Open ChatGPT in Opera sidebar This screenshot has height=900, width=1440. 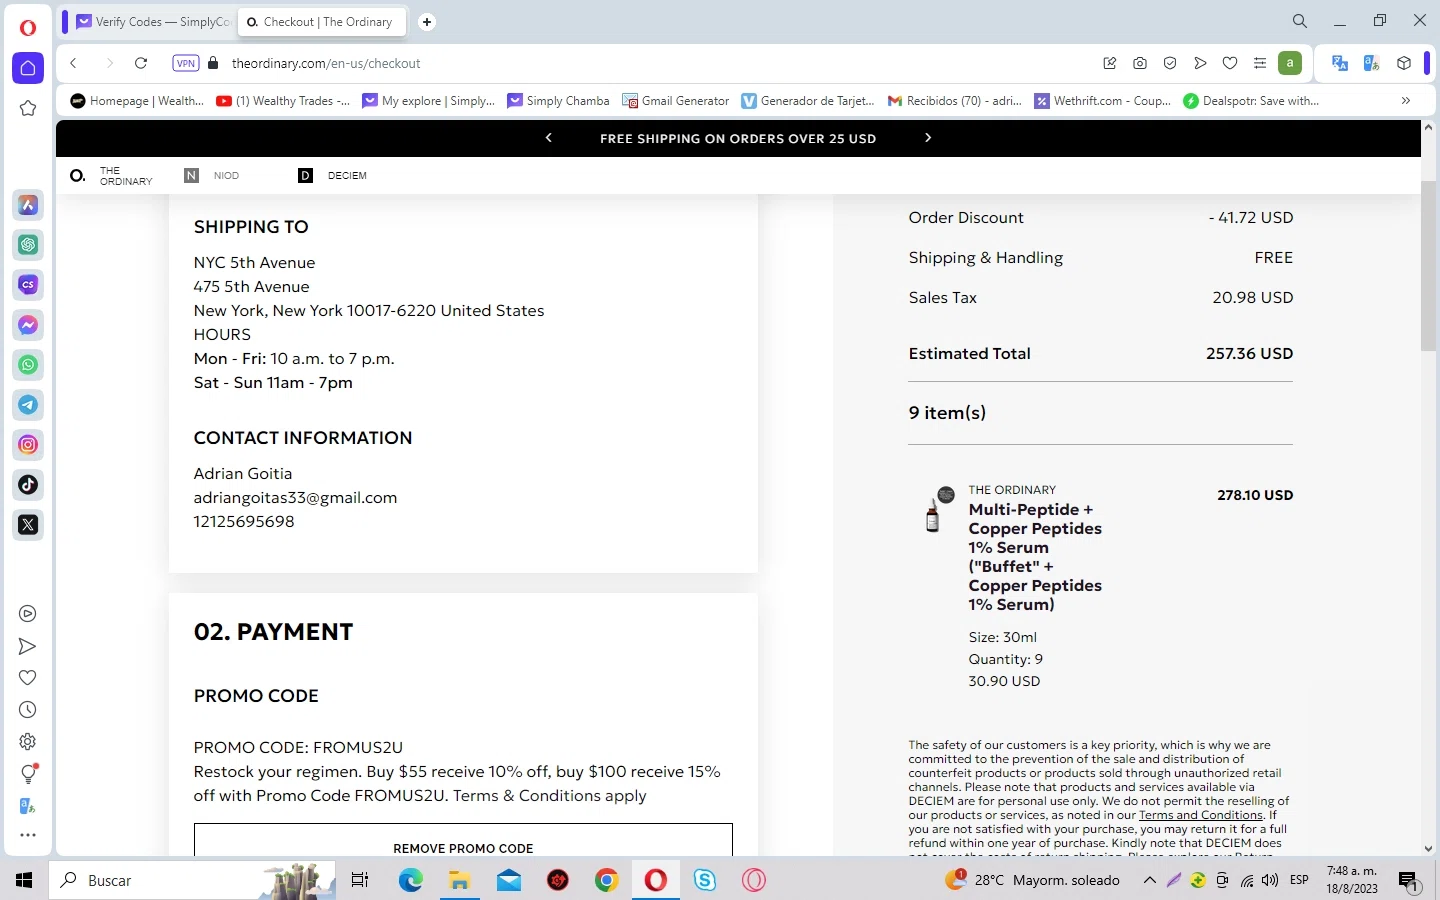tap(28, 245)
